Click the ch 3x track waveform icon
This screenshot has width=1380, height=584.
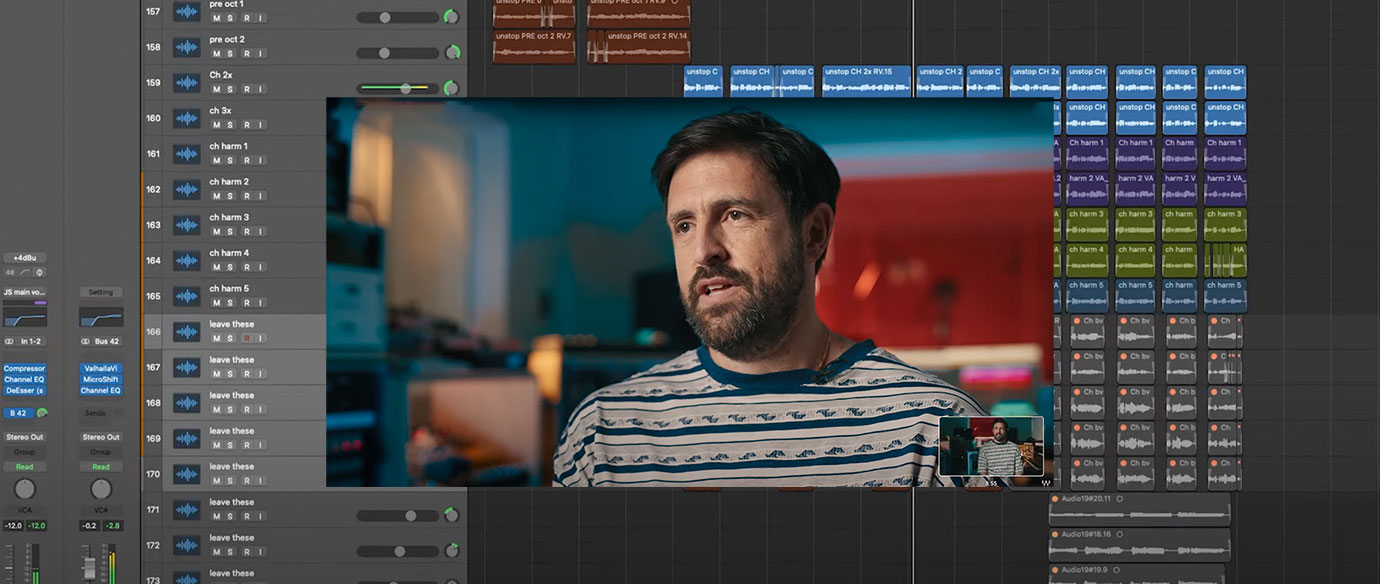[x=187, y=119]
